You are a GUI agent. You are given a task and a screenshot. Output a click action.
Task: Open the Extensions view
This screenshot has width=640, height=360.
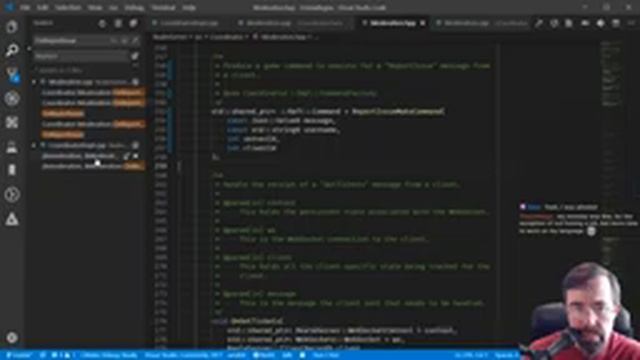[x=12, y=122]
